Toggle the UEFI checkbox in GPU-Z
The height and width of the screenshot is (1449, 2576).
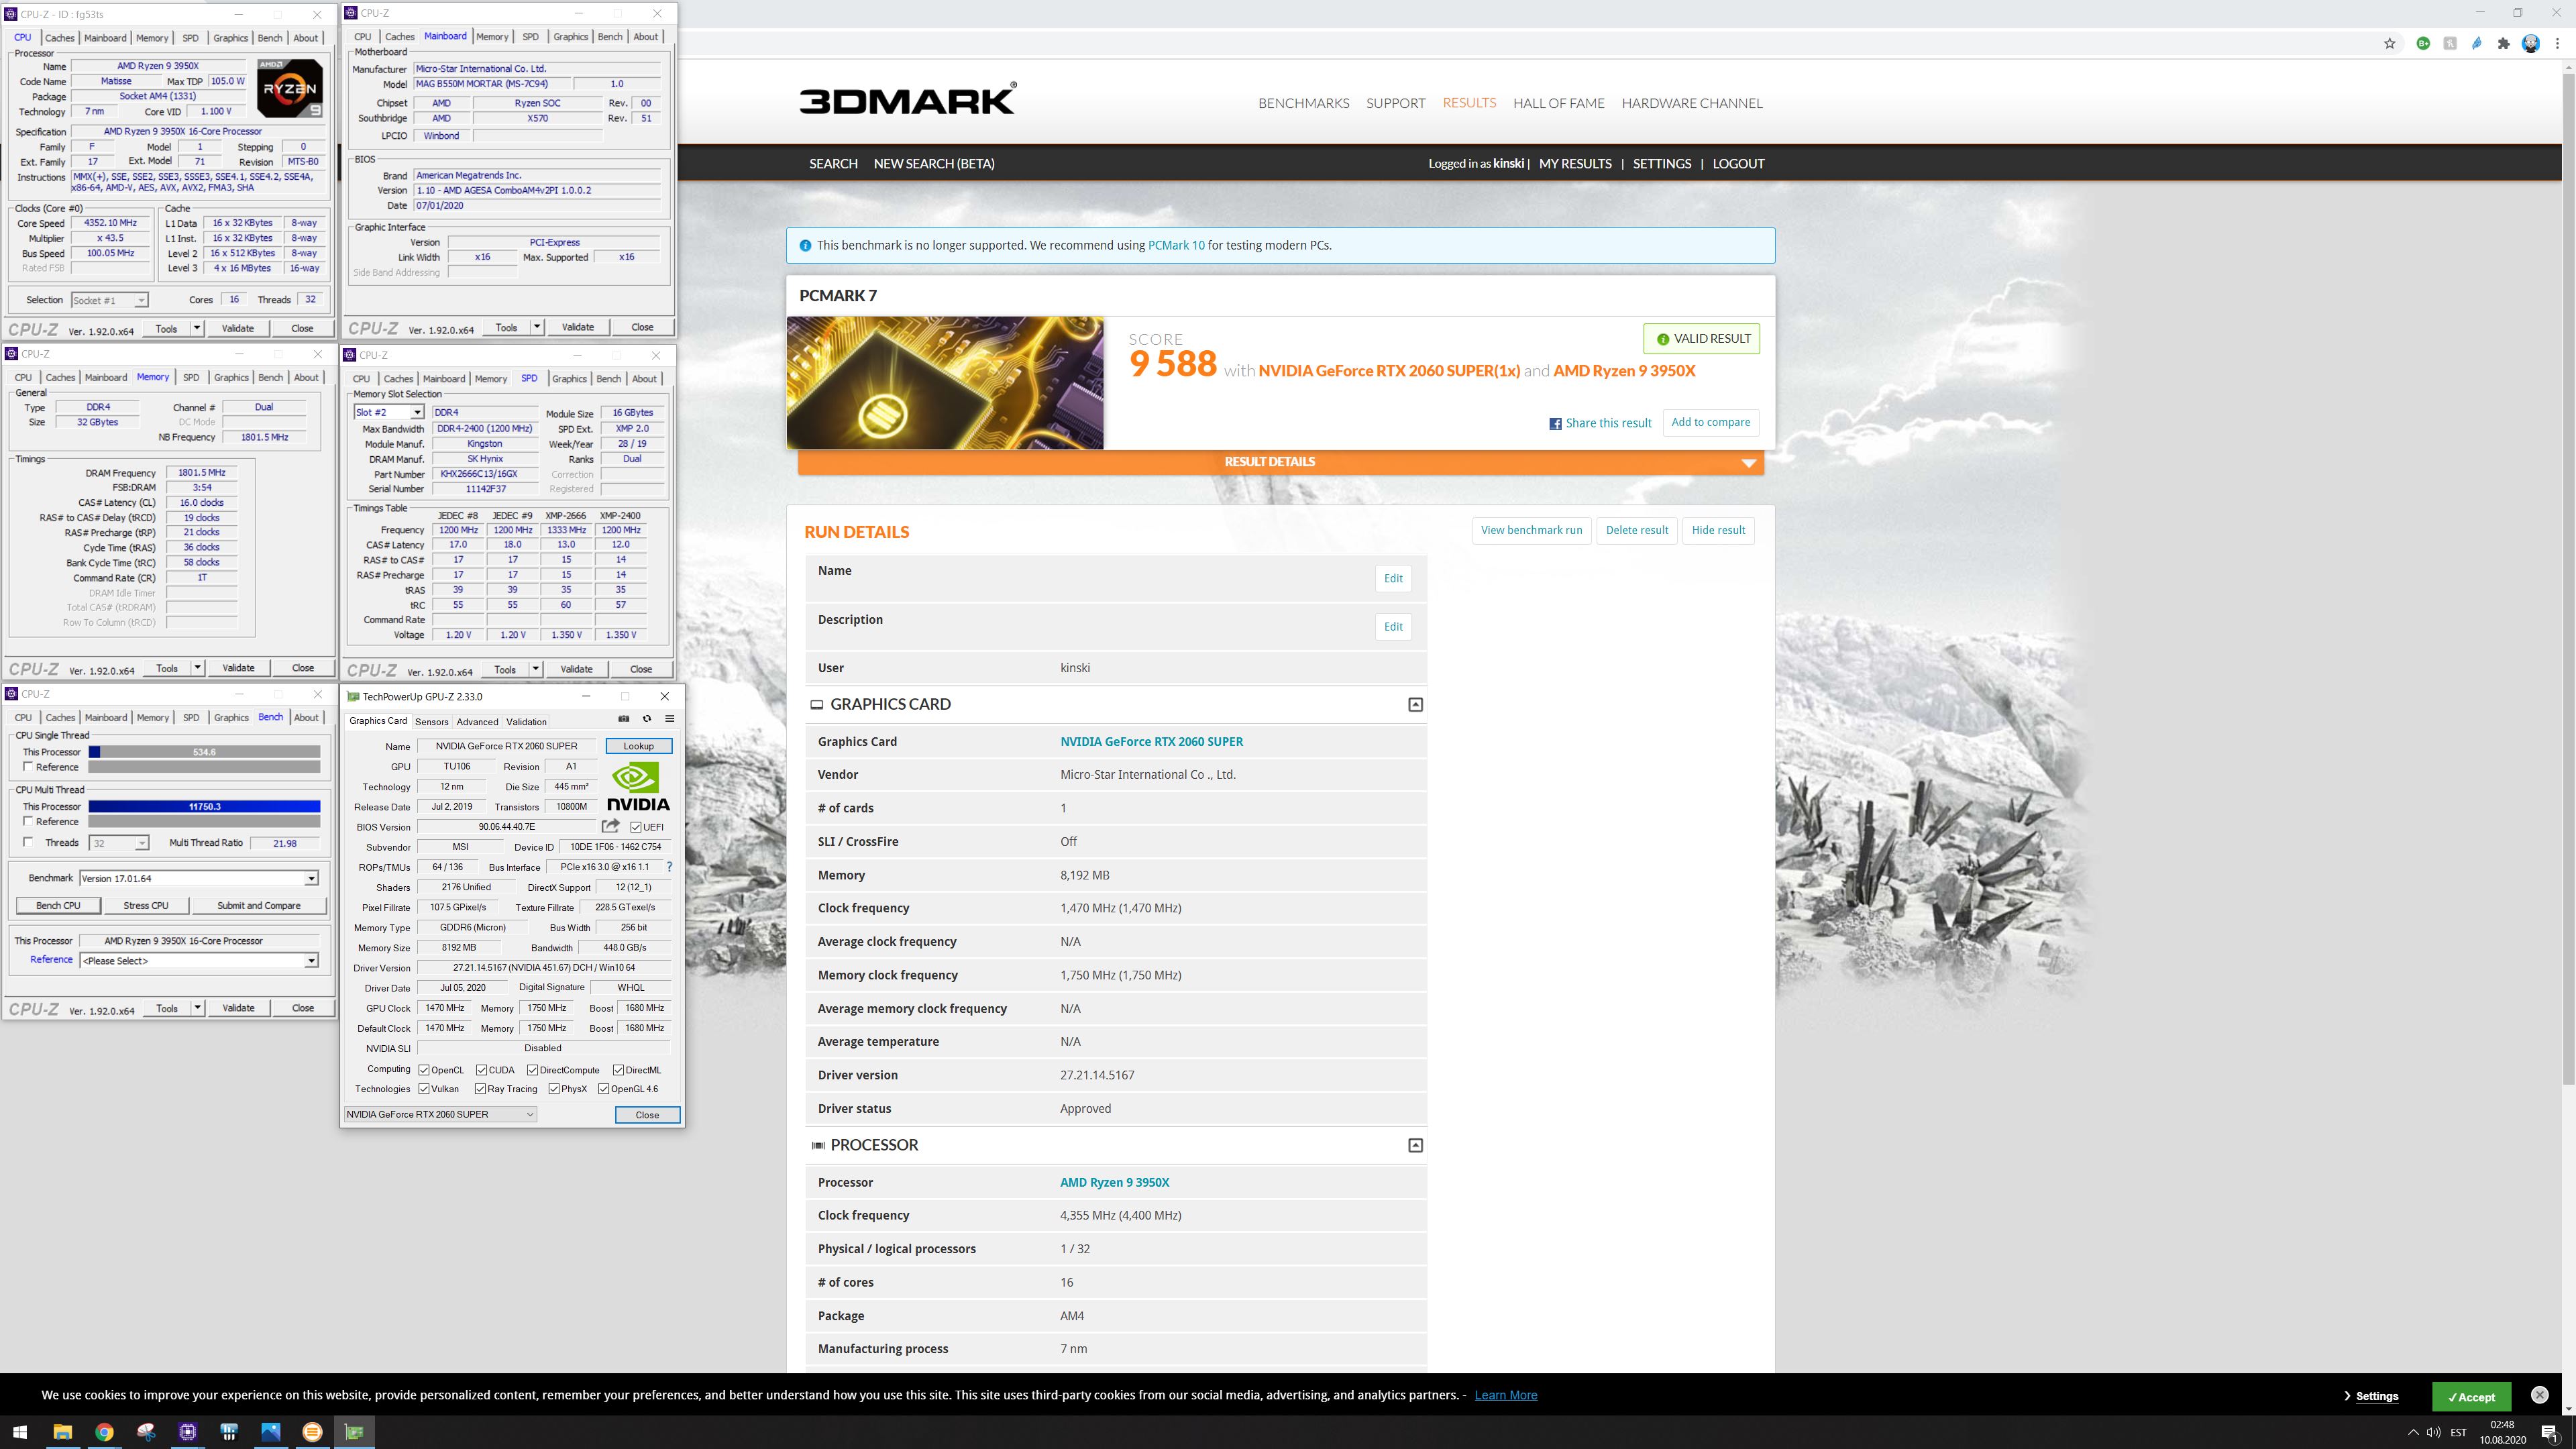[x=636, y=827]
